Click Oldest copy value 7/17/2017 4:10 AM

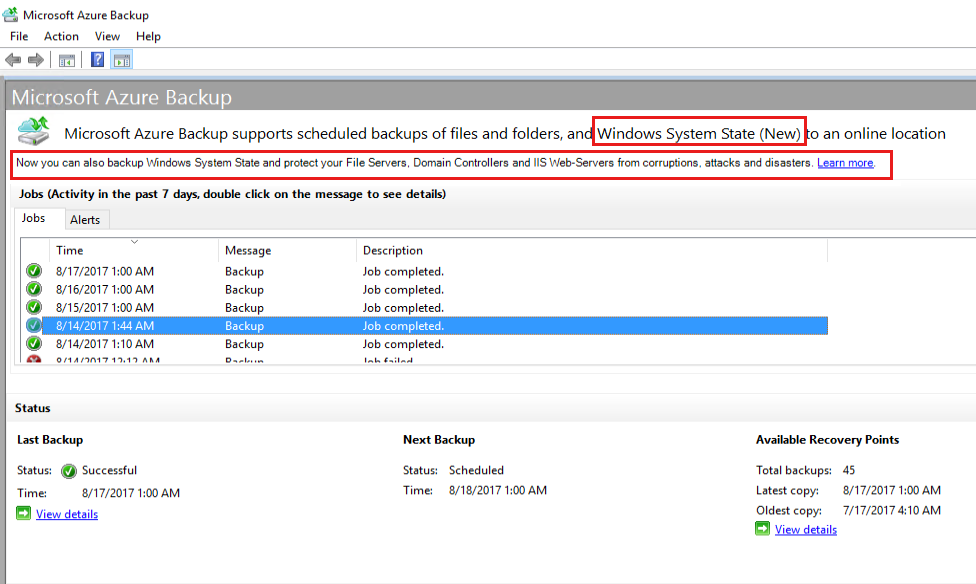891,510
